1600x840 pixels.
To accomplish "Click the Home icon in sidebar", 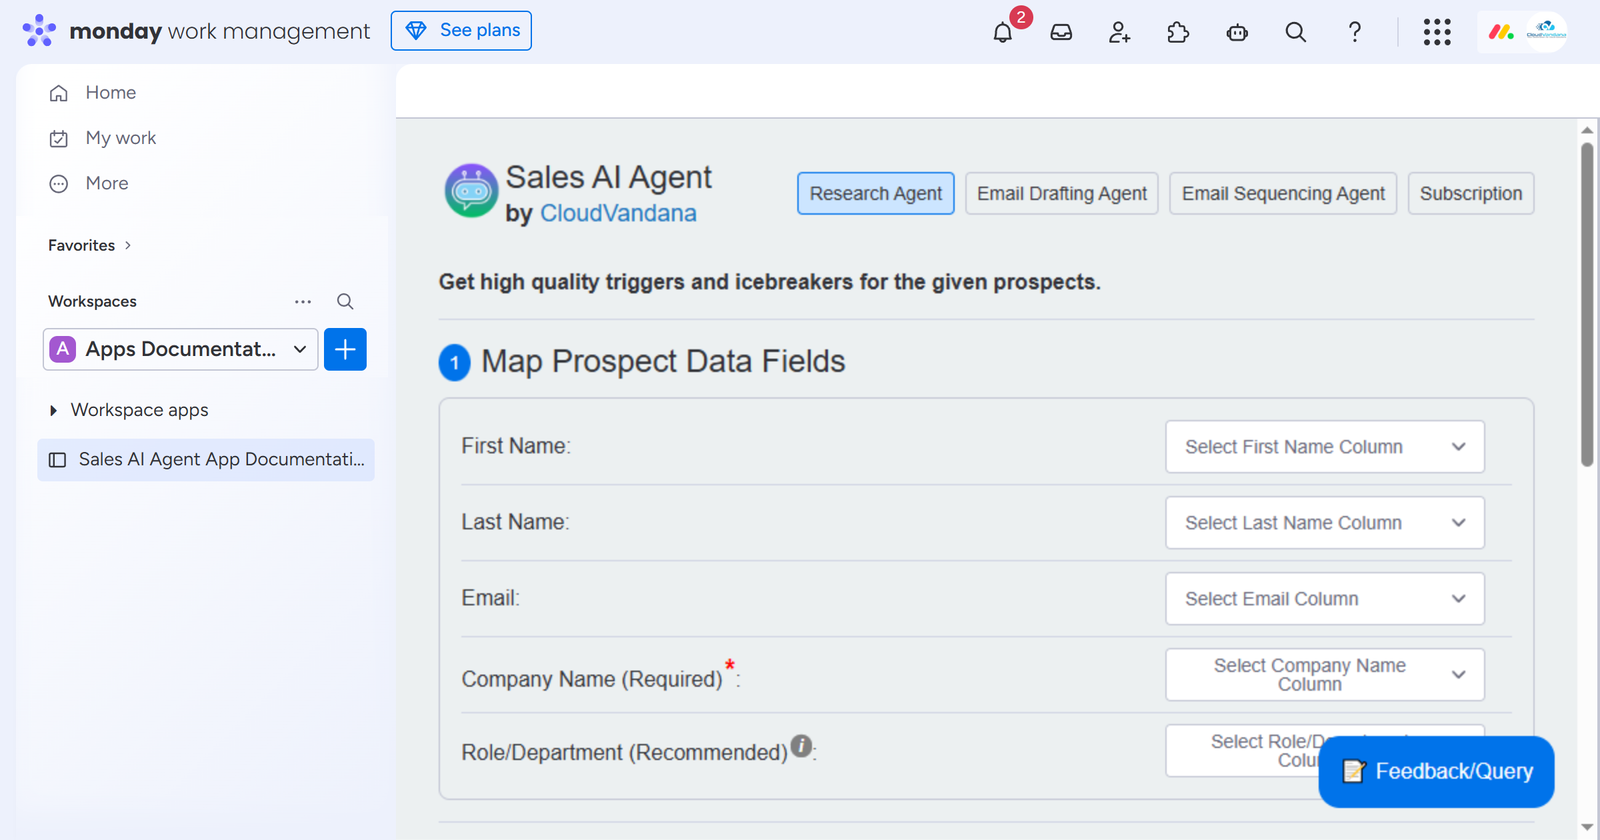I will [59, 93].
